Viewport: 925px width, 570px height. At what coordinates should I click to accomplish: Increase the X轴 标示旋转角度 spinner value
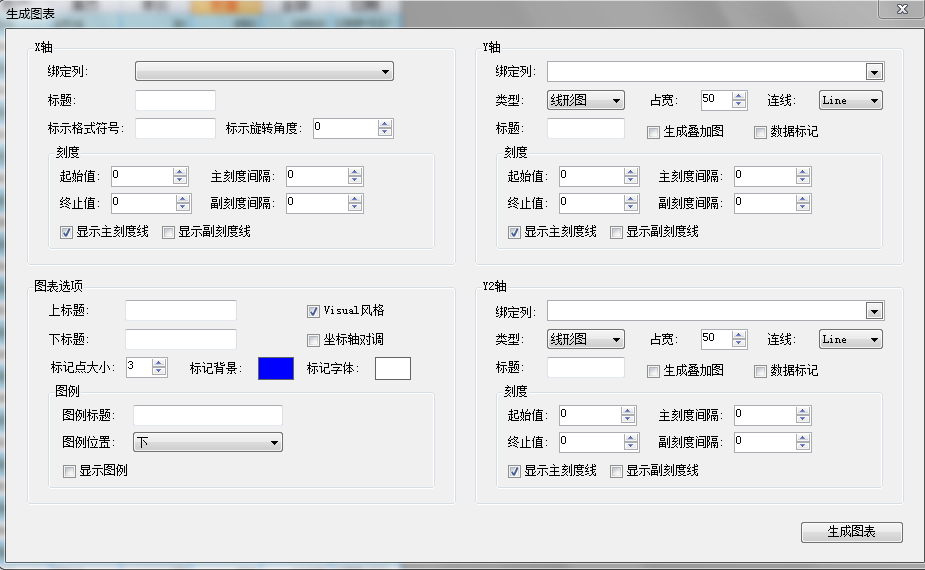385,124
